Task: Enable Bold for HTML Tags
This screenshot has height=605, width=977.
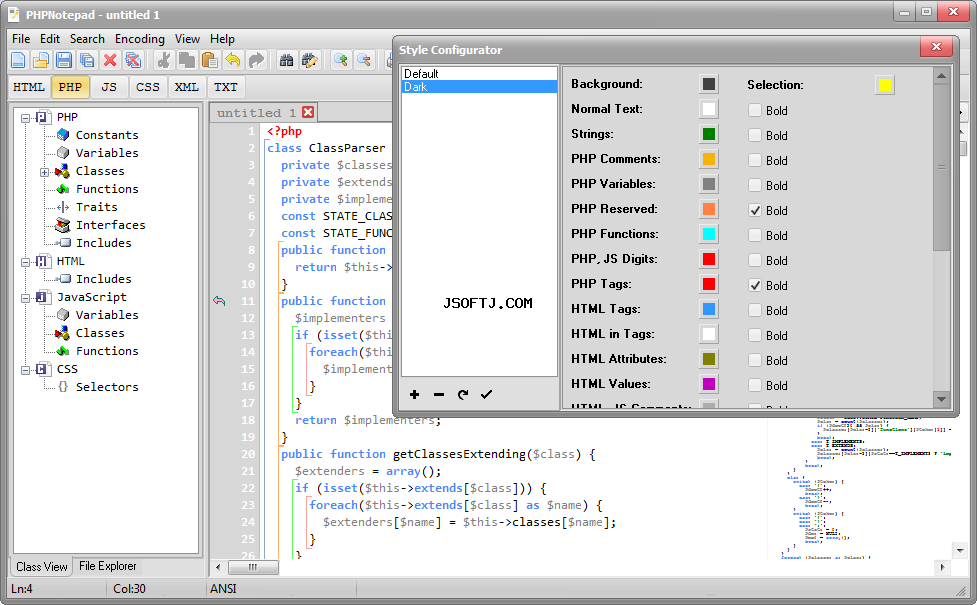Action: point(755,310)
